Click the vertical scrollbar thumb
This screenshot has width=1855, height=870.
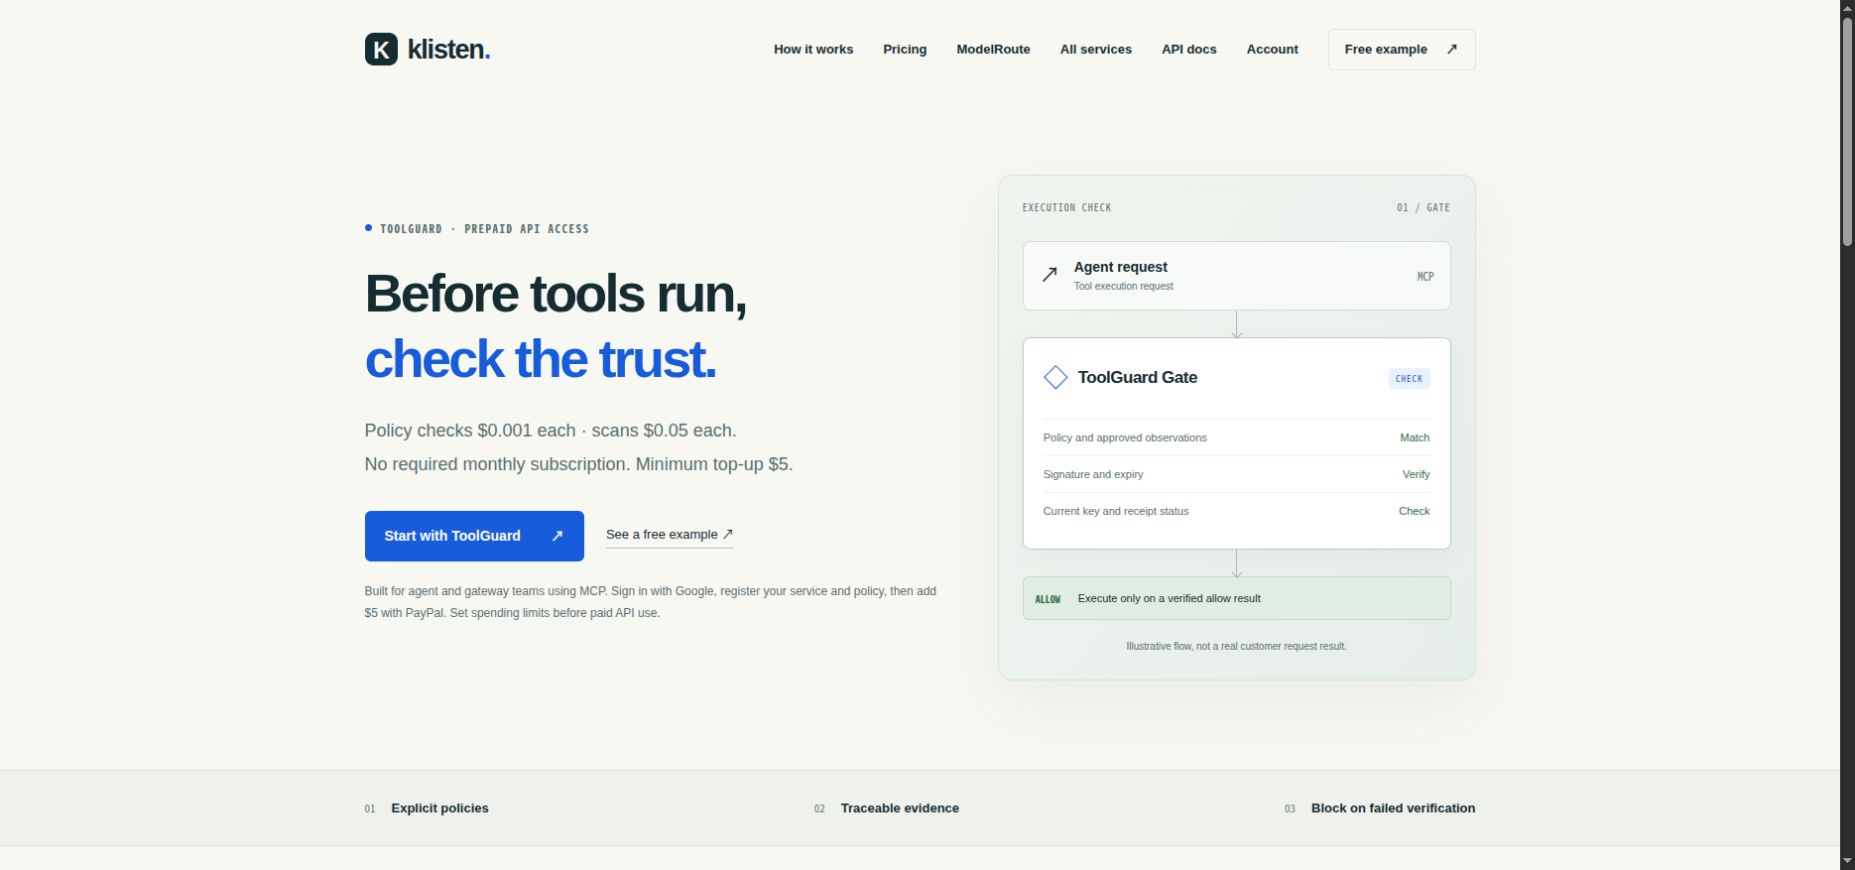pos(1847,131)
